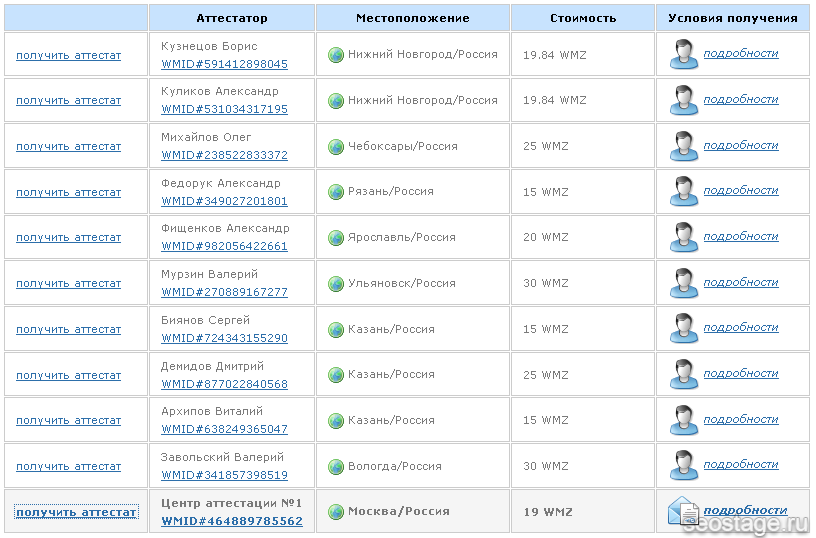Image resolution: width=816 pixels, height=538 pixels.
Task: Open подробности for Архипов Виталий
Action: (x=741, y=419)
